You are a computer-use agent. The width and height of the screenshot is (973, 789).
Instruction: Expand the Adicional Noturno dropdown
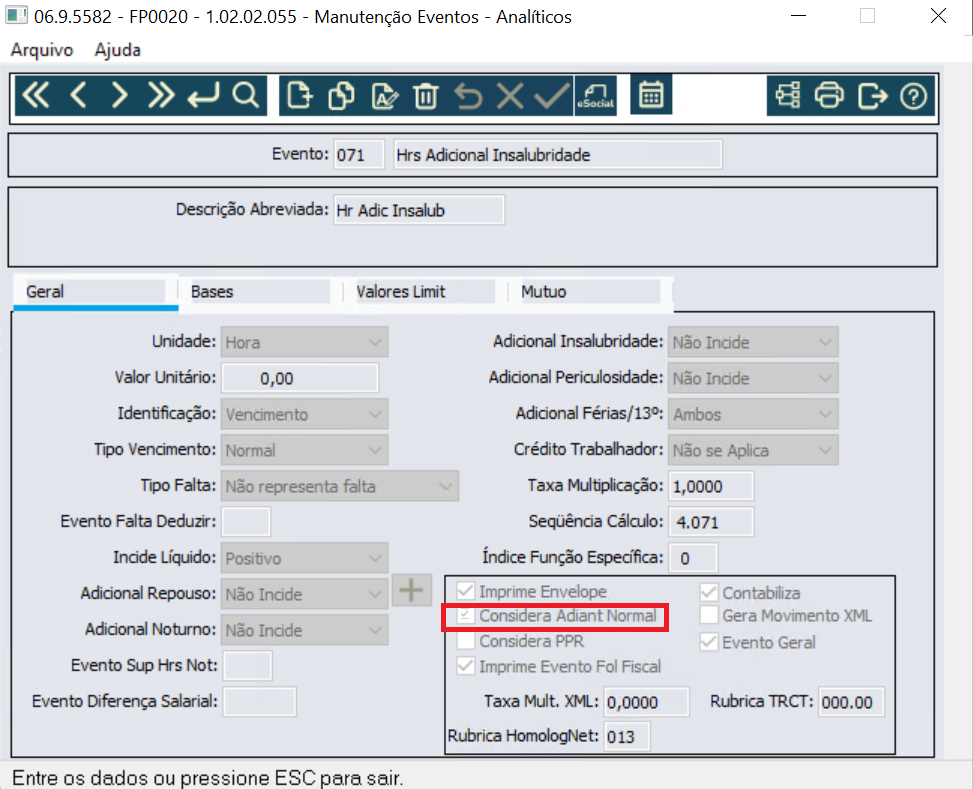(305, 630)
